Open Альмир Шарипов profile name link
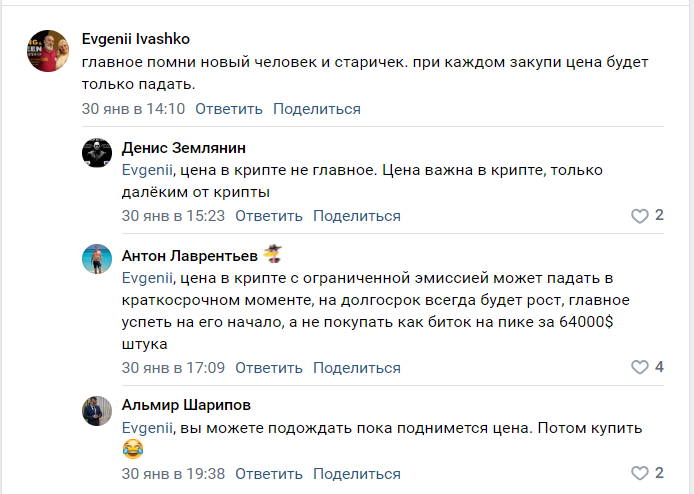This screenshot has height=494, width=694. click(x=186, y=405)
